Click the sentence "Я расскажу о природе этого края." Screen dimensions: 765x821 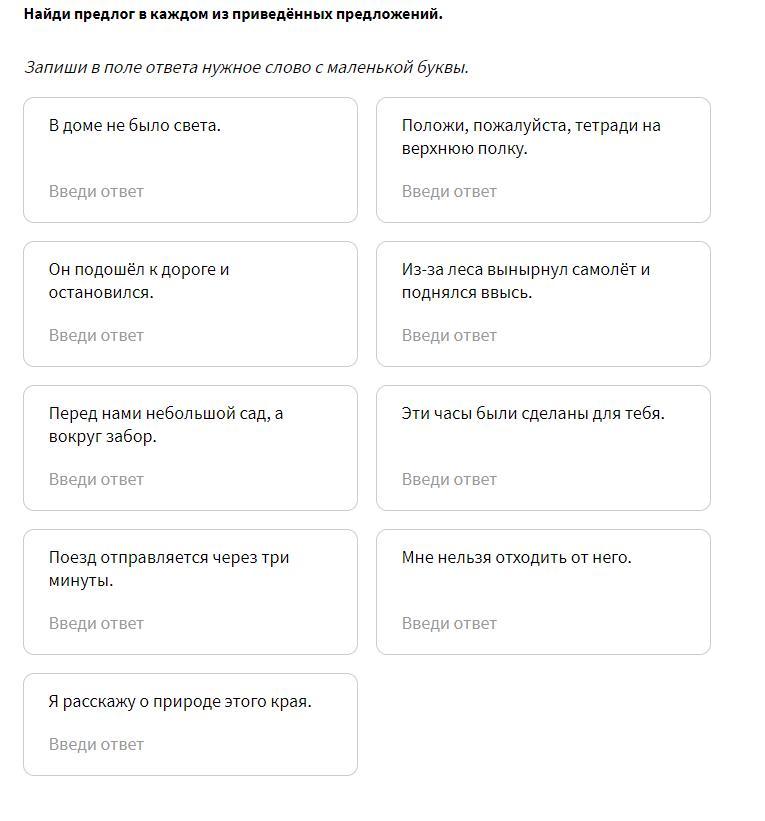(180, 701)
